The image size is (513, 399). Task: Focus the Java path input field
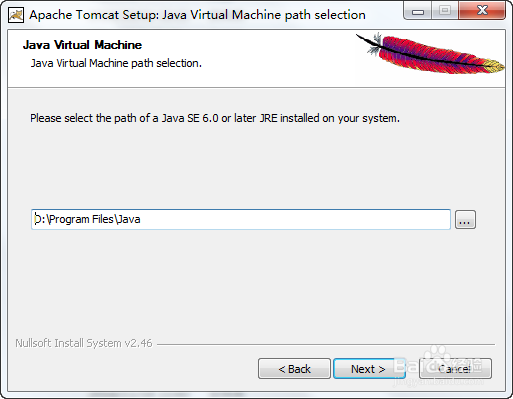pyautogui.click(x=241, y=220)
